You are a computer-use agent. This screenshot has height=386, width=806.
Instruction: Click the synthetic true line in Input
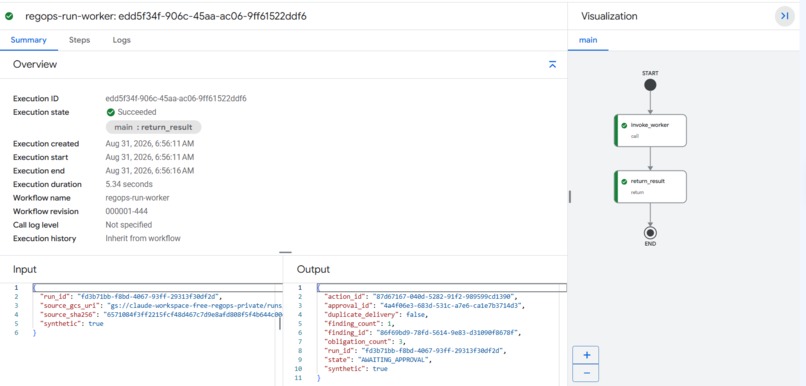(x=71, y=324)
